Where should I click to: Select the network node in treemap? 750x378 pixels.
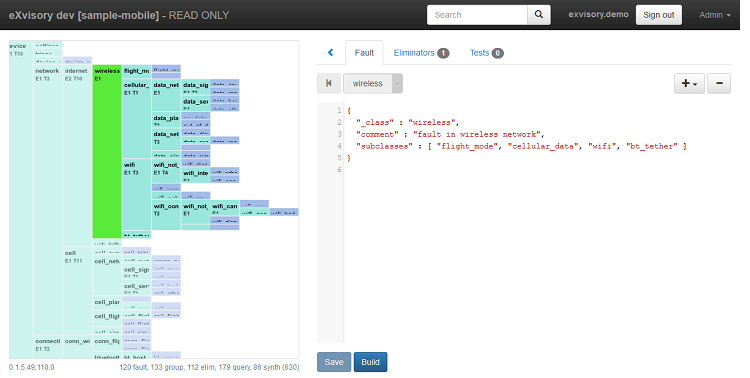coord(48,199)
